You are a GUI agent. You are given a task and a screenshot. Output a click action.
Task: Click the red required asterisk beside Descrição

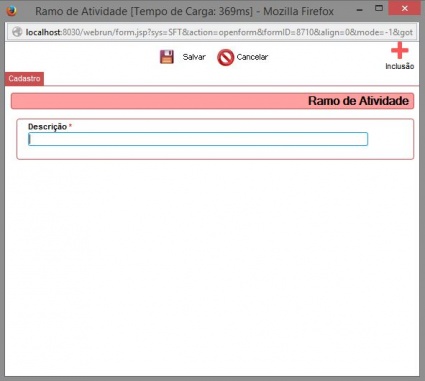pyautogui.click(x=70, y=126)
